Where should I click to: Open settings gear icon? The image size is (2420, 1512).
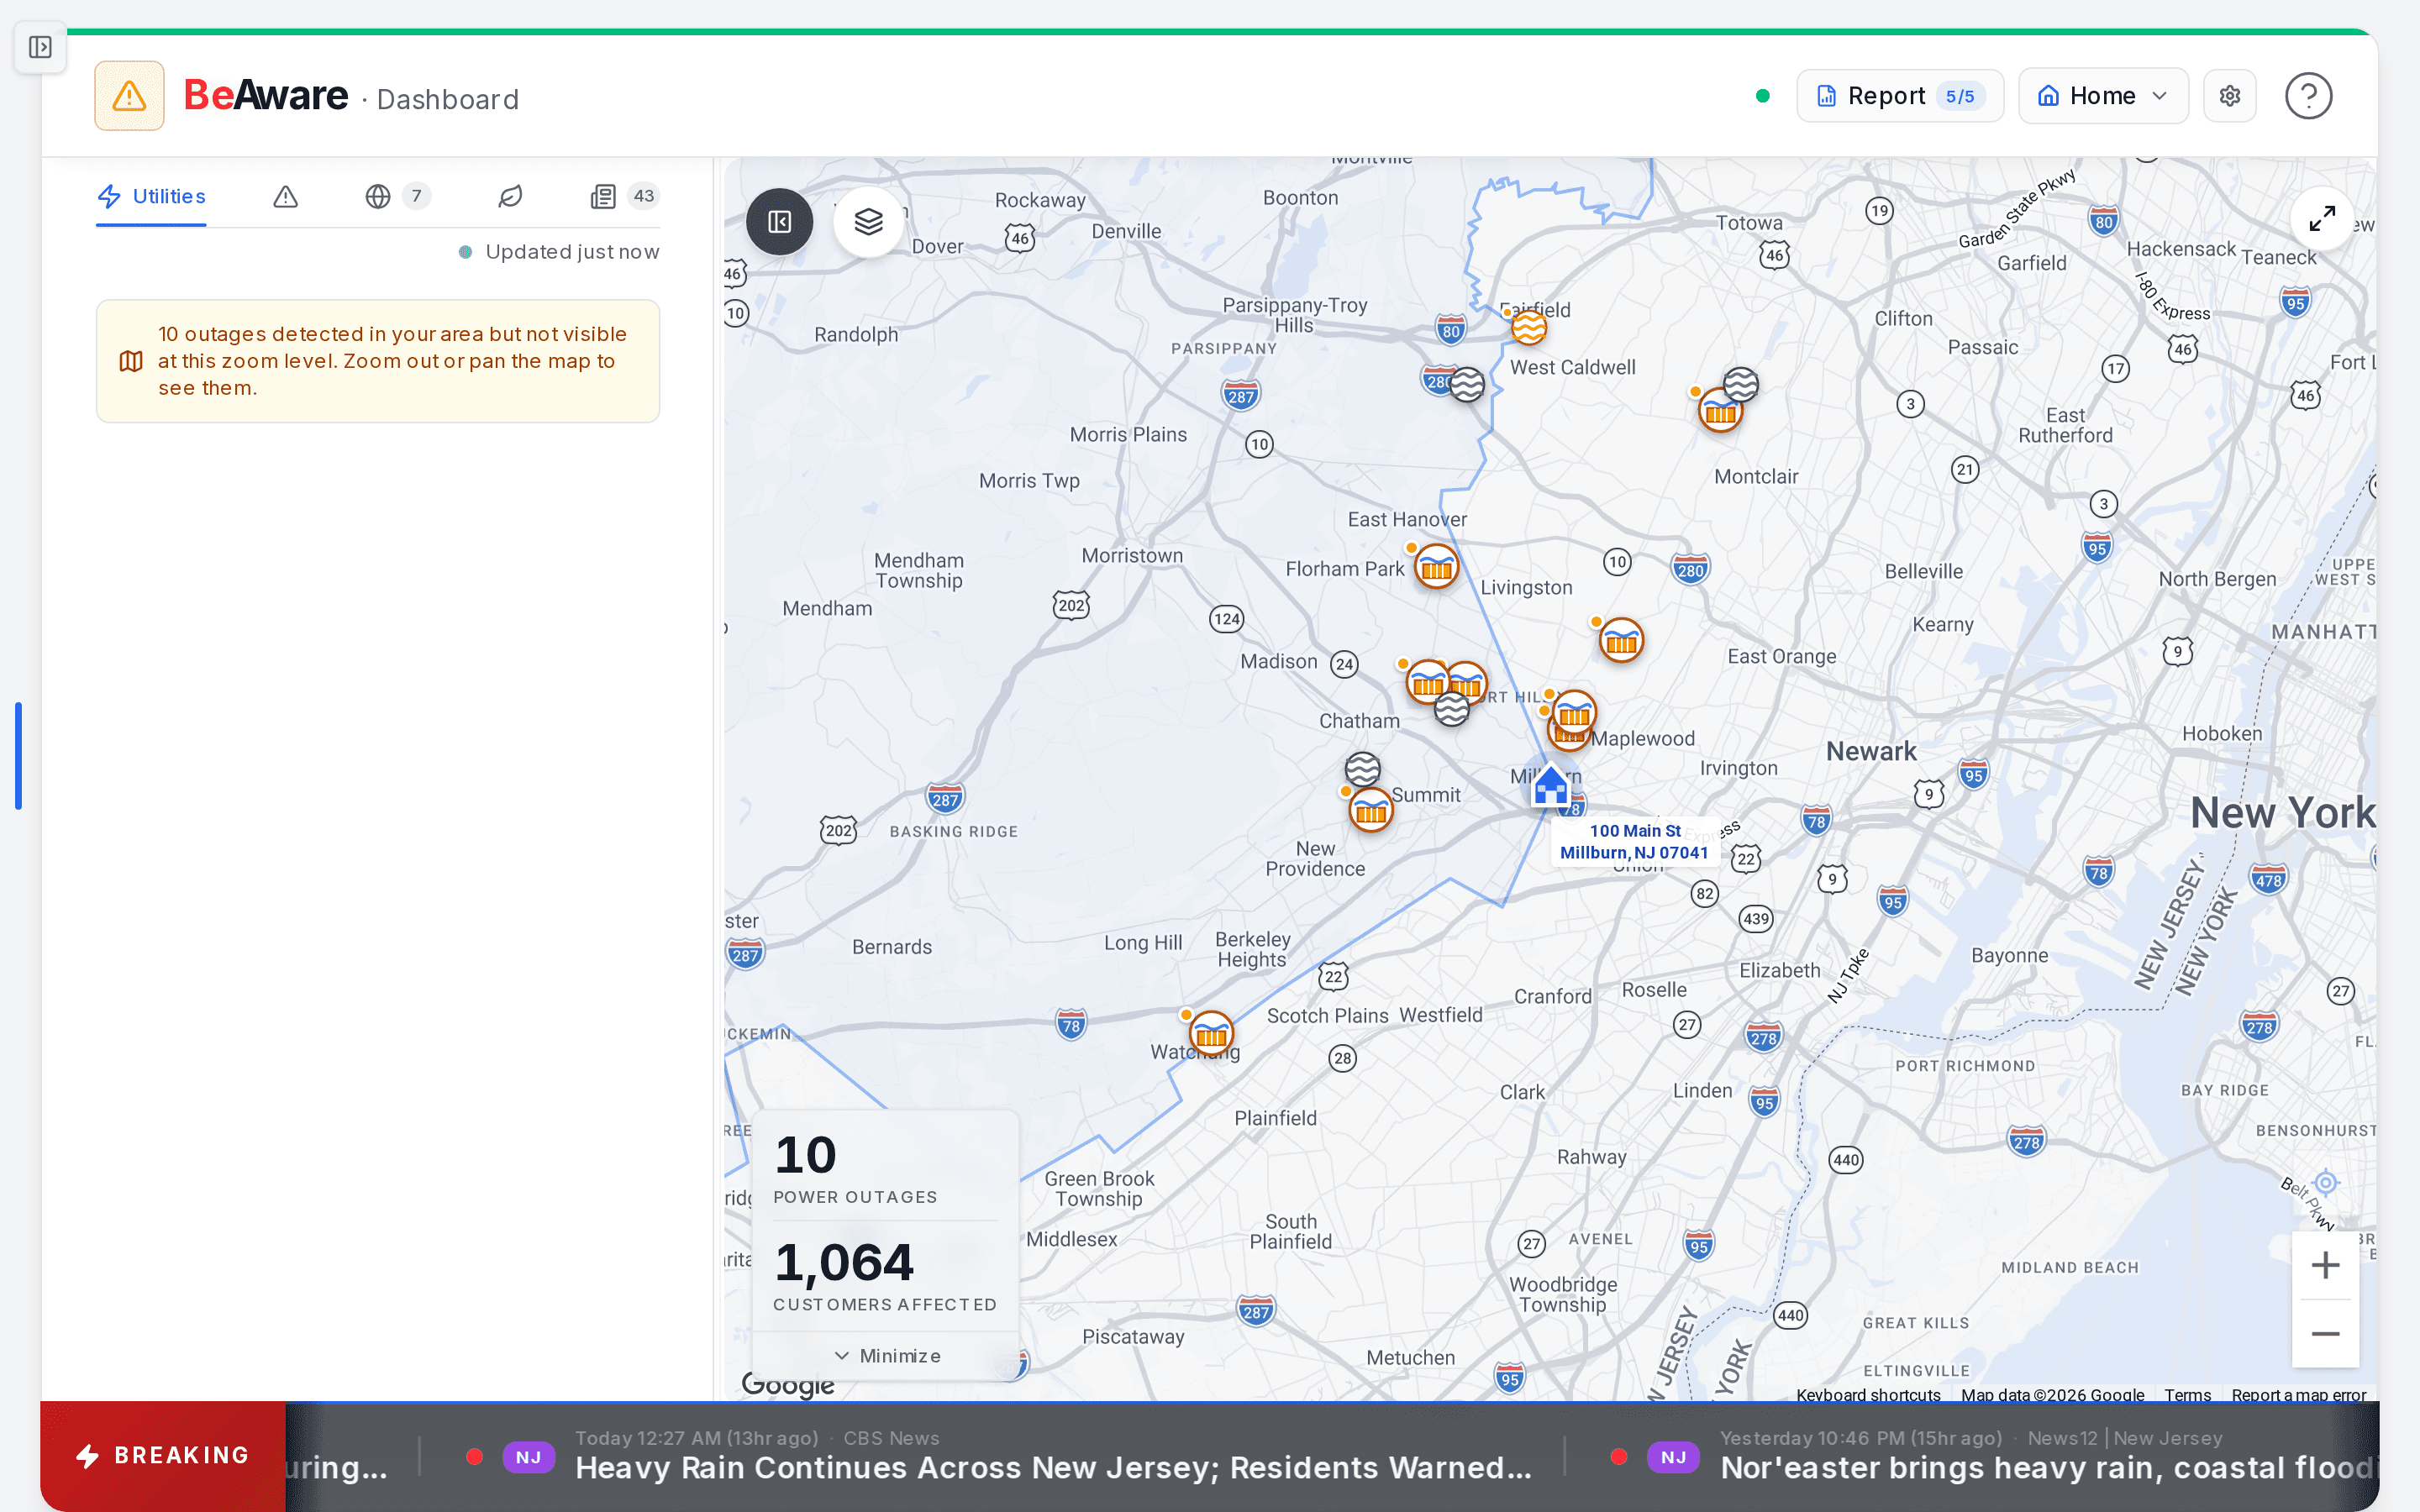[2230, 96]
